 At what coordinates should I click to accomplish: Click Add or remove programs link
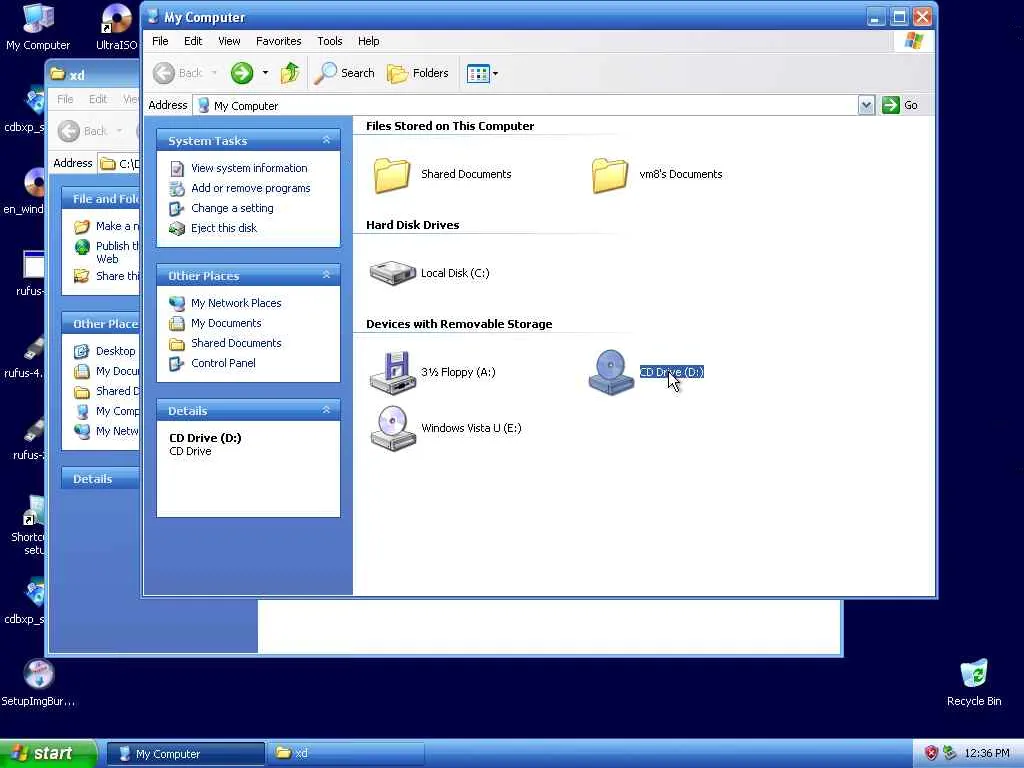251,188
